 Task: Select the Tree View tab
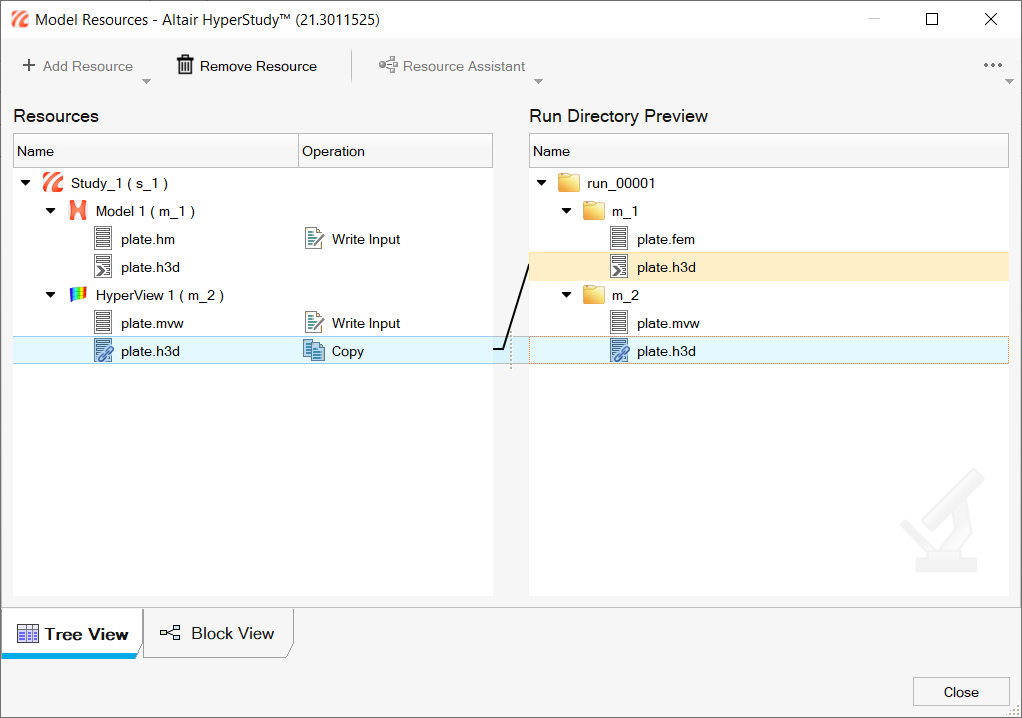[x=72, y=634]
